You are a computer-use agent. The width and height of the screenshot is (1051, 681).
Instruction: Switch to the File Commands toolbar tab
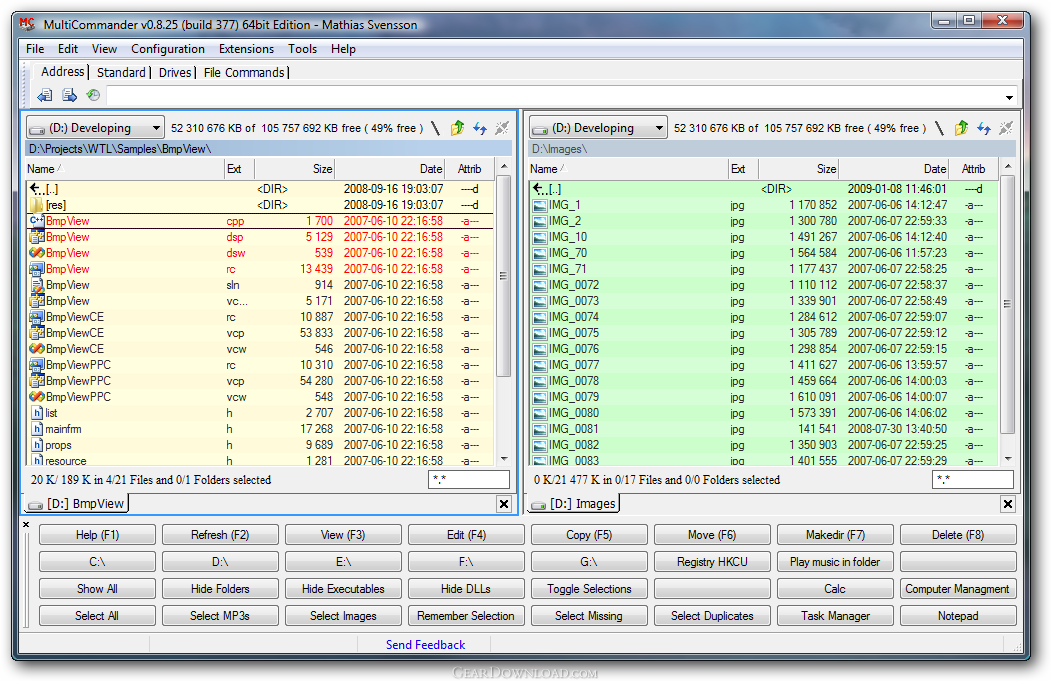245,72
